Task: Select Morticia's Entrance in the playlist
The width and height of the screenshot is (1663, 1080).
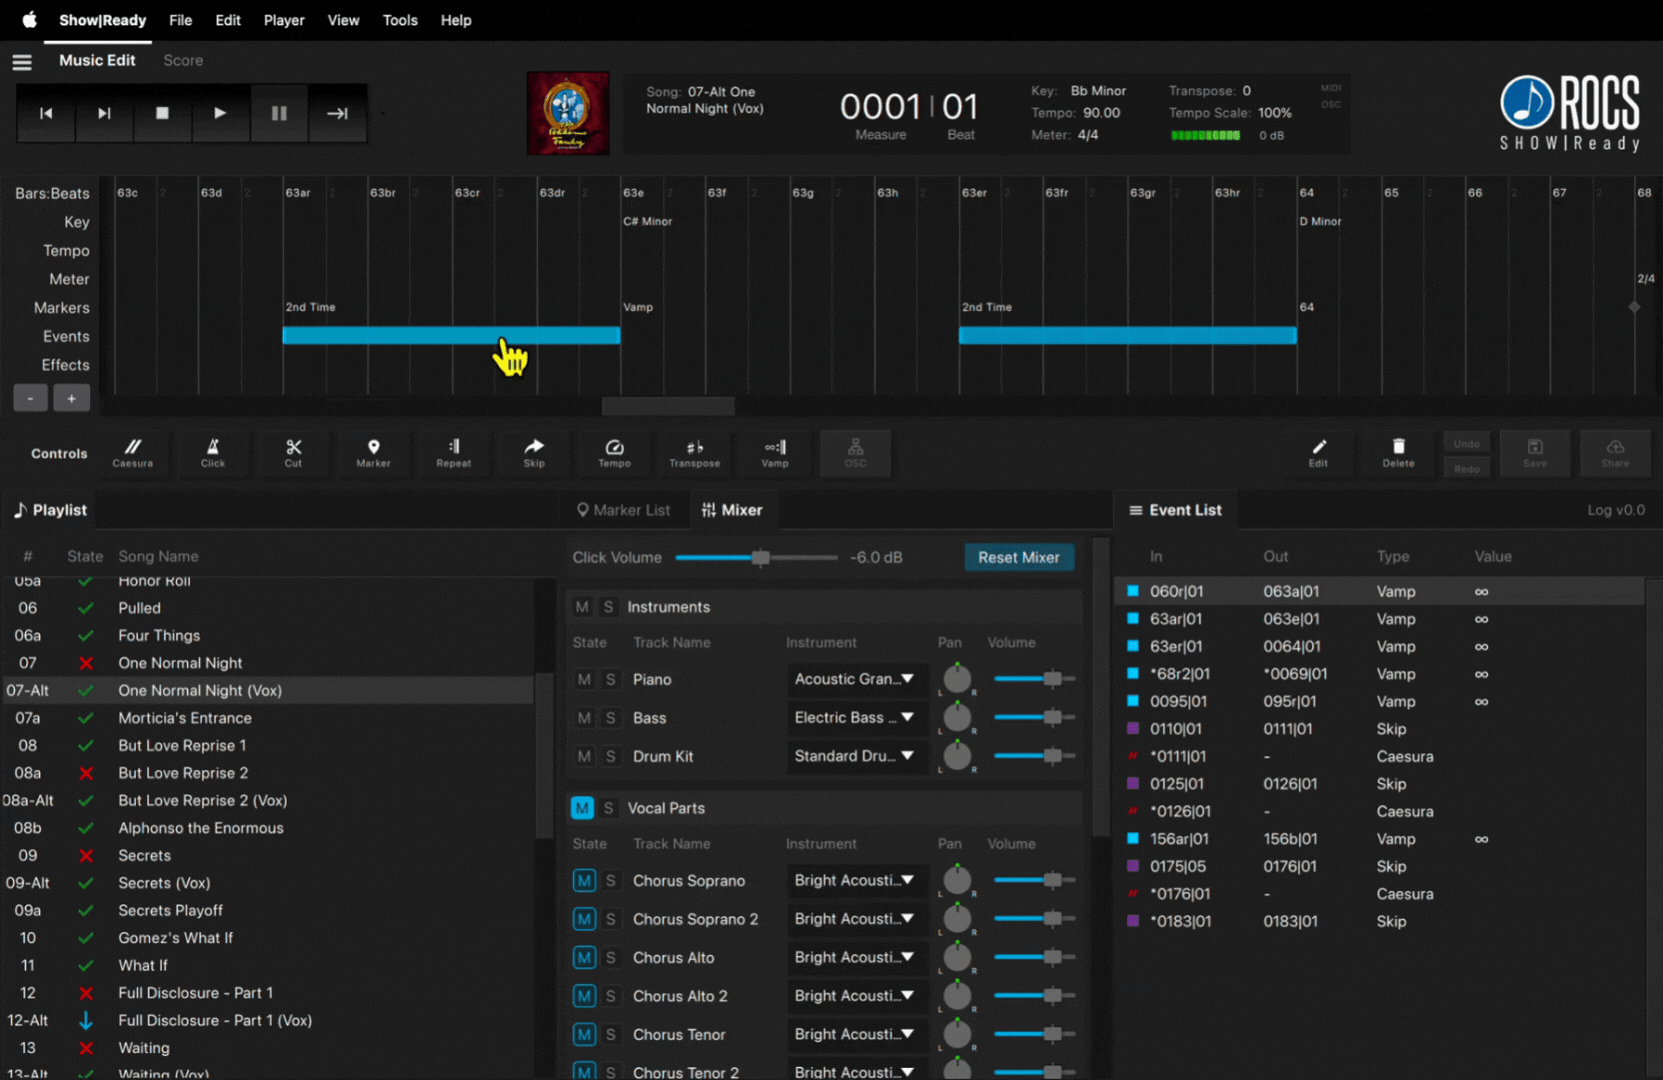Action: 185,718
